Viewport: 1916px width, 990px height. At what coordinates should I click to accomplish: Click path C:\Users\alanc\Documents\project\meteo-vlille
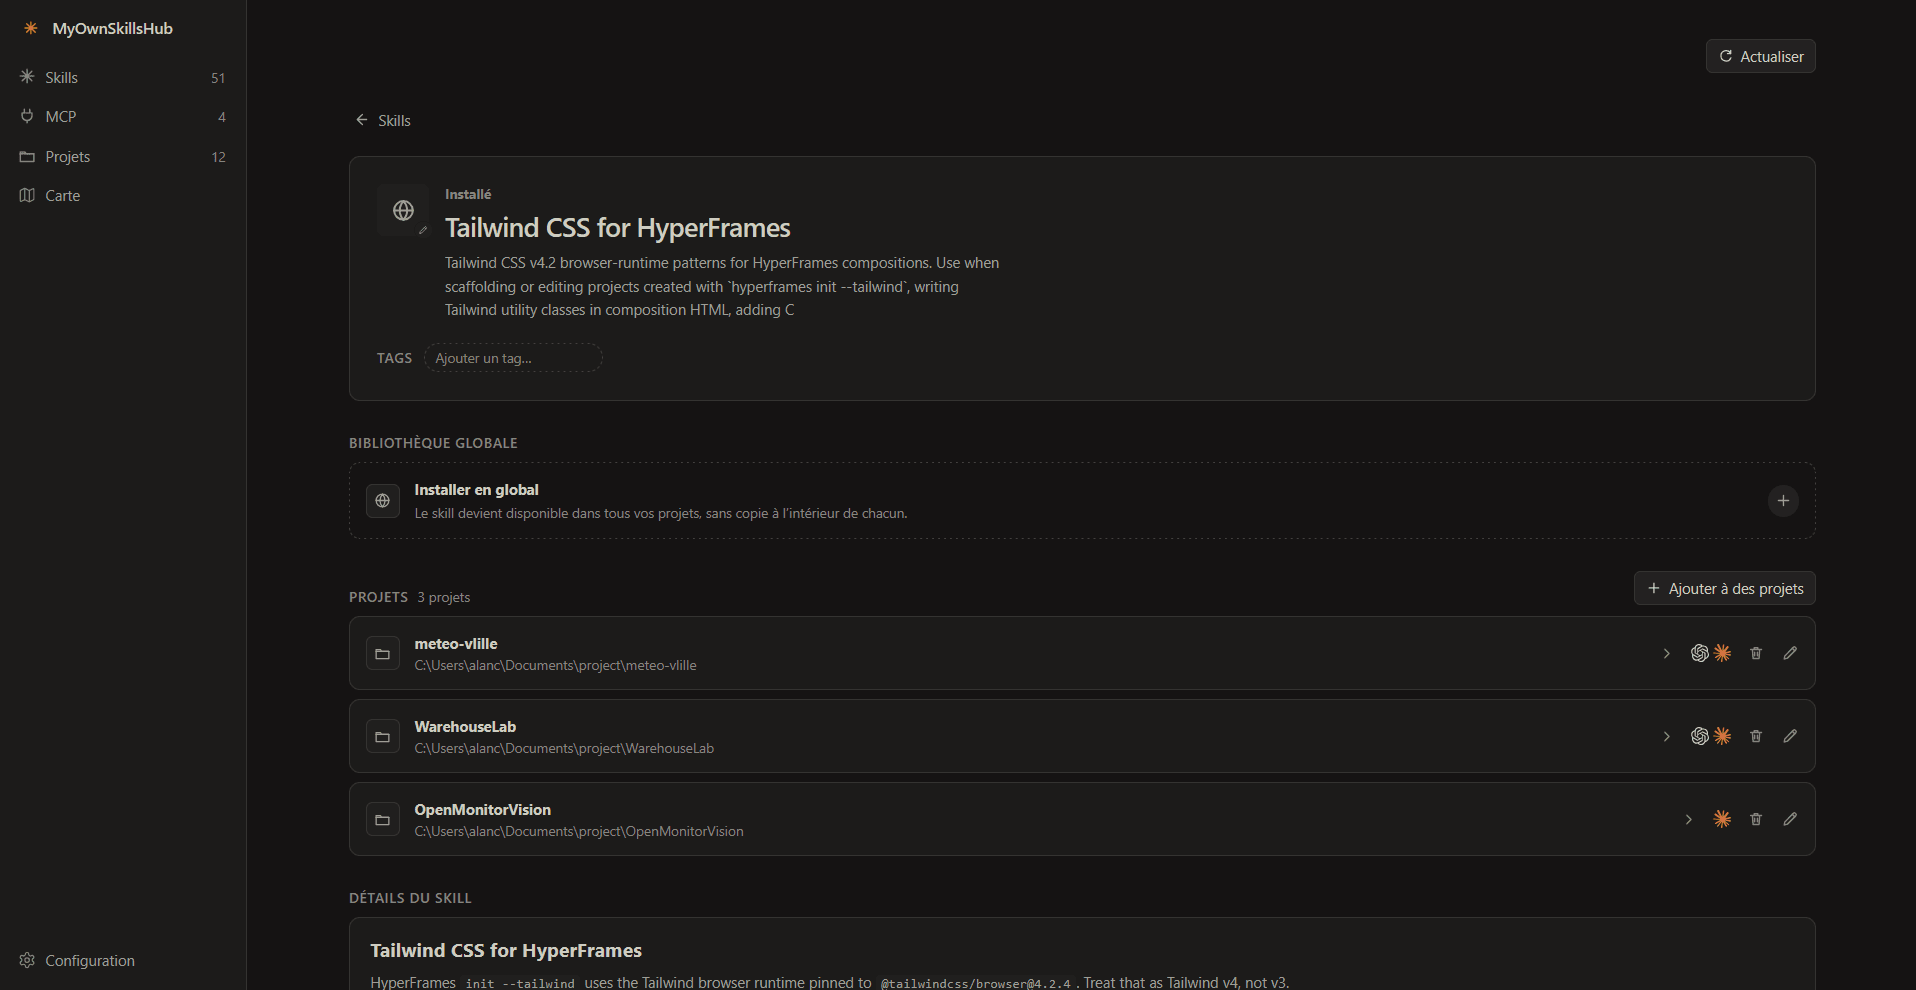(x=555, y=665)
